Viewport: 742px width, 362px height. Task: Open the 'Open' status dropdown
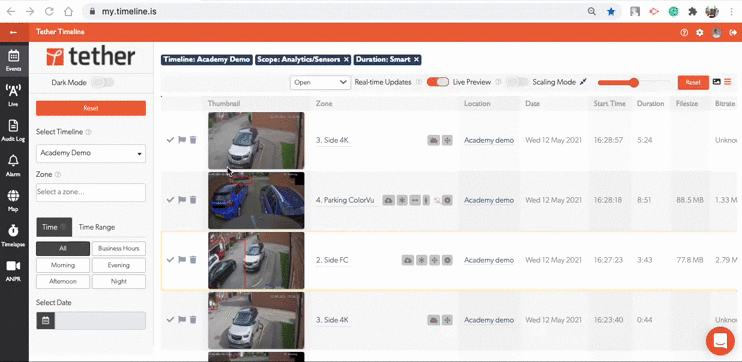coord(320,82)
